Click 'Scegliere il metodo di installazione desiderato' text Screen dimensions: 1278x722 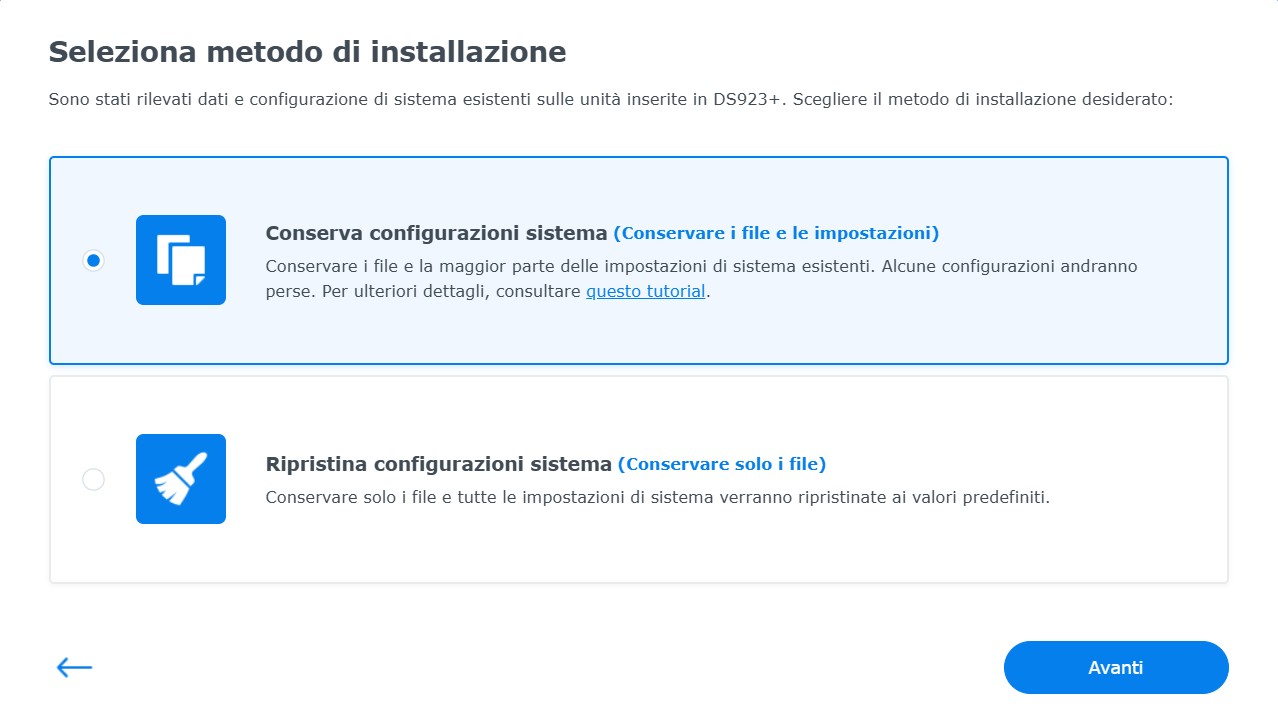(x=982, y=100)
